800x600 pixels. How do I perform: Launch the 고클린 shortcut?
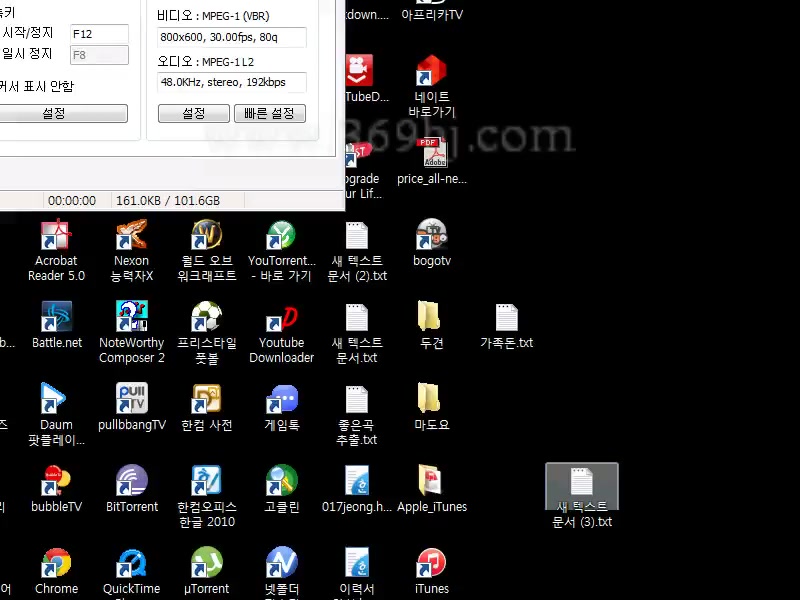281,483
